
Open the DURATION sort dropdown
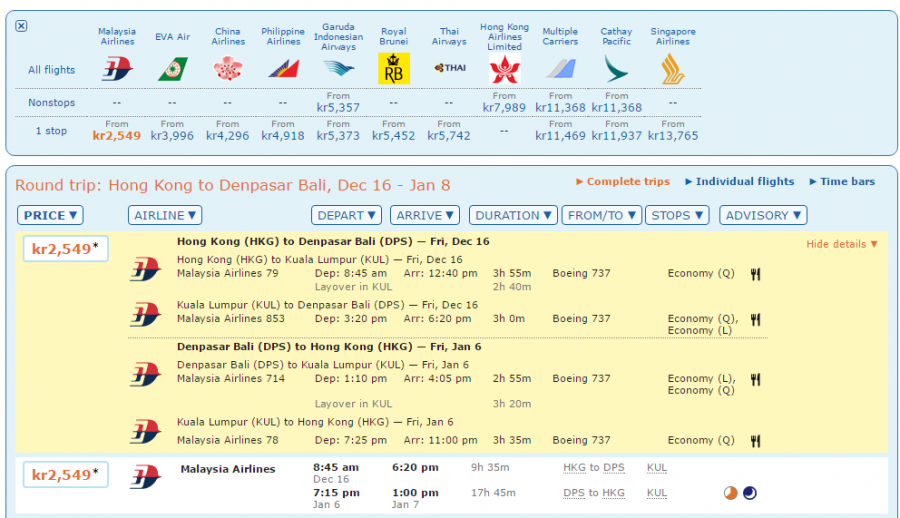coord(514,215)
